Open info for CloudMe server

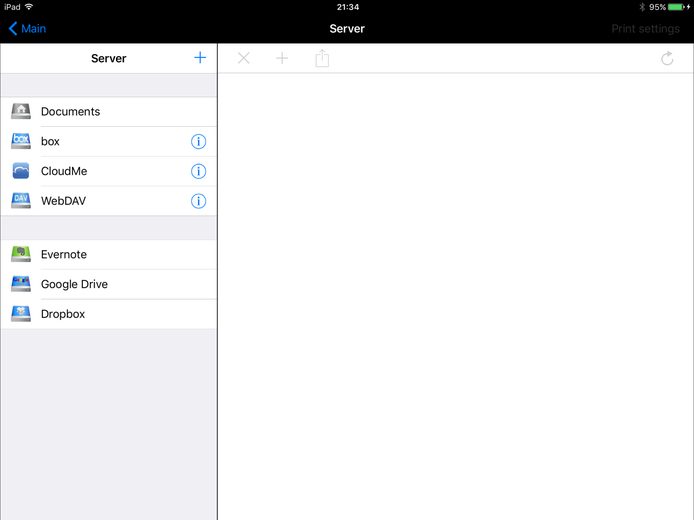(x=198, y=171)
